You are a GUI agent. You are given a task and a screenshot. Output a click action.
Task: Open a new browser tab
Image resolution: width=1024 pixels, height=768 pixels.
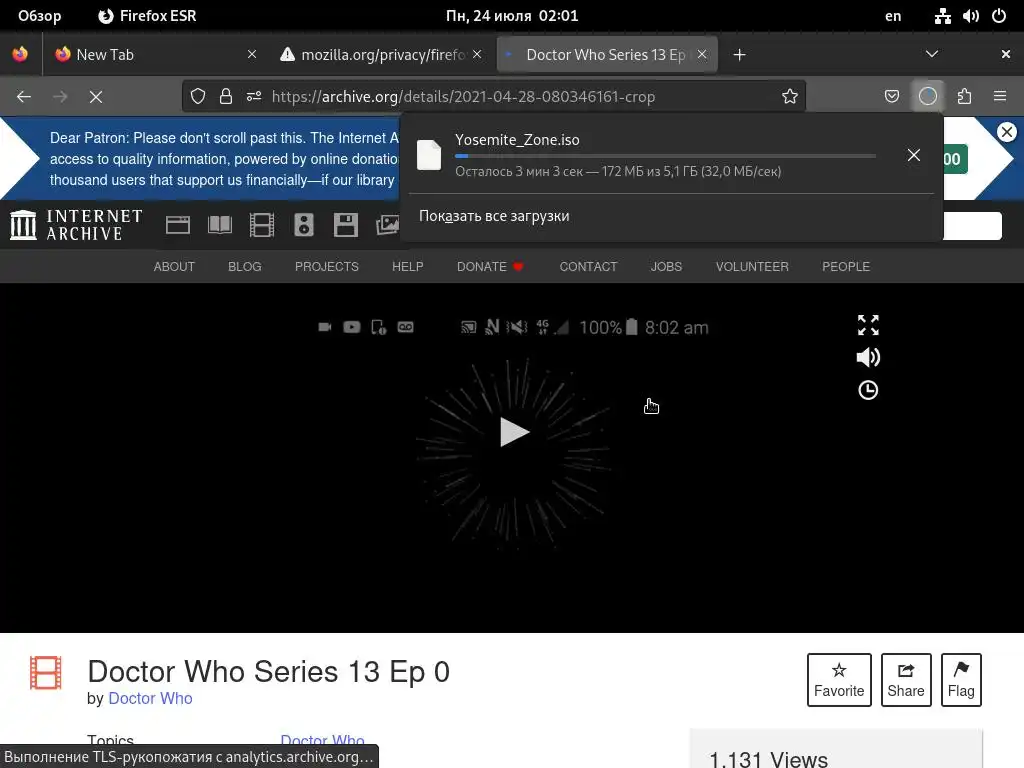(739, 55)
